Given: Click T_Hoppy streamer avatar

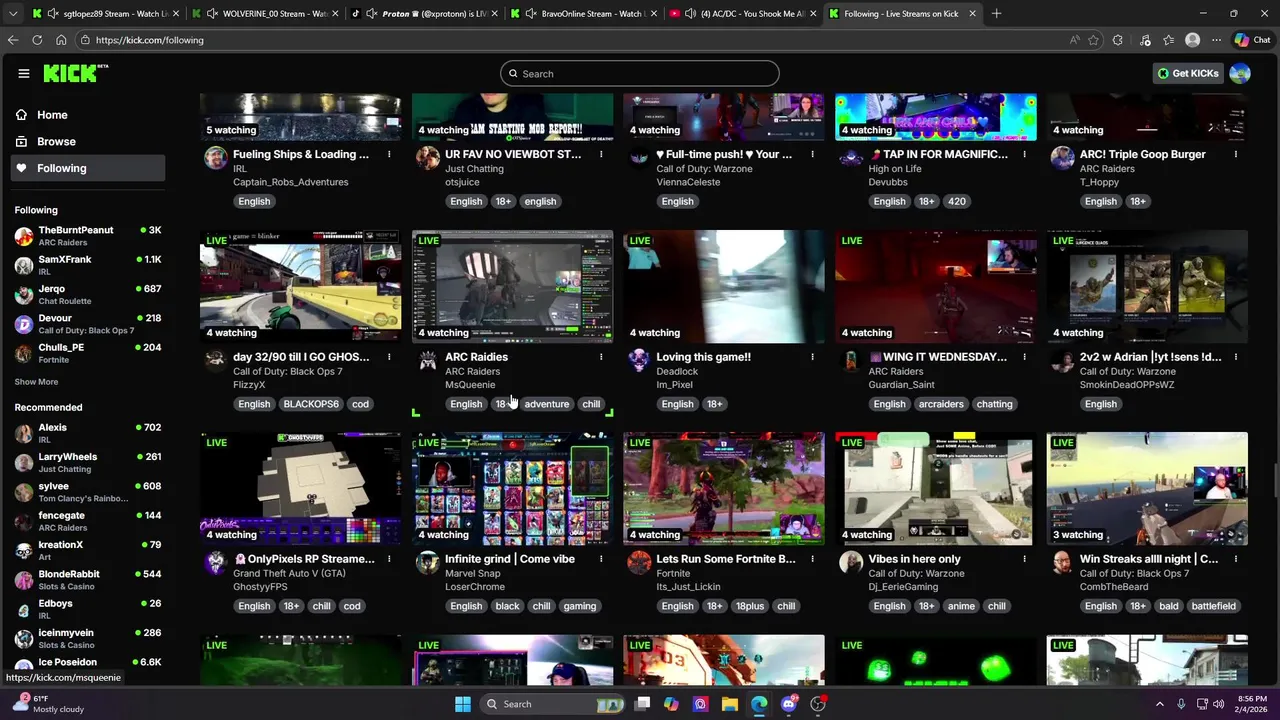Looking at the screenshot, I should [x=1062, y=158].
